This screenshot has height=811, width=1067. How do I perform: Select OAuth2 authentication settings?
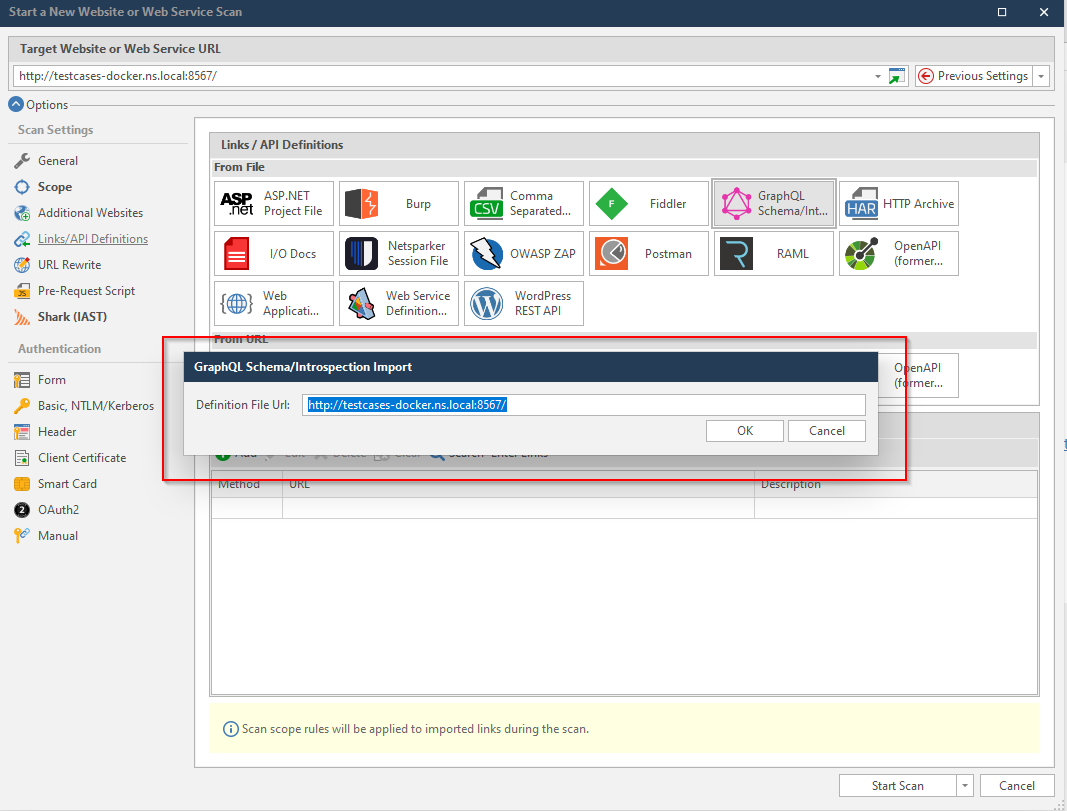pos(58,510)
